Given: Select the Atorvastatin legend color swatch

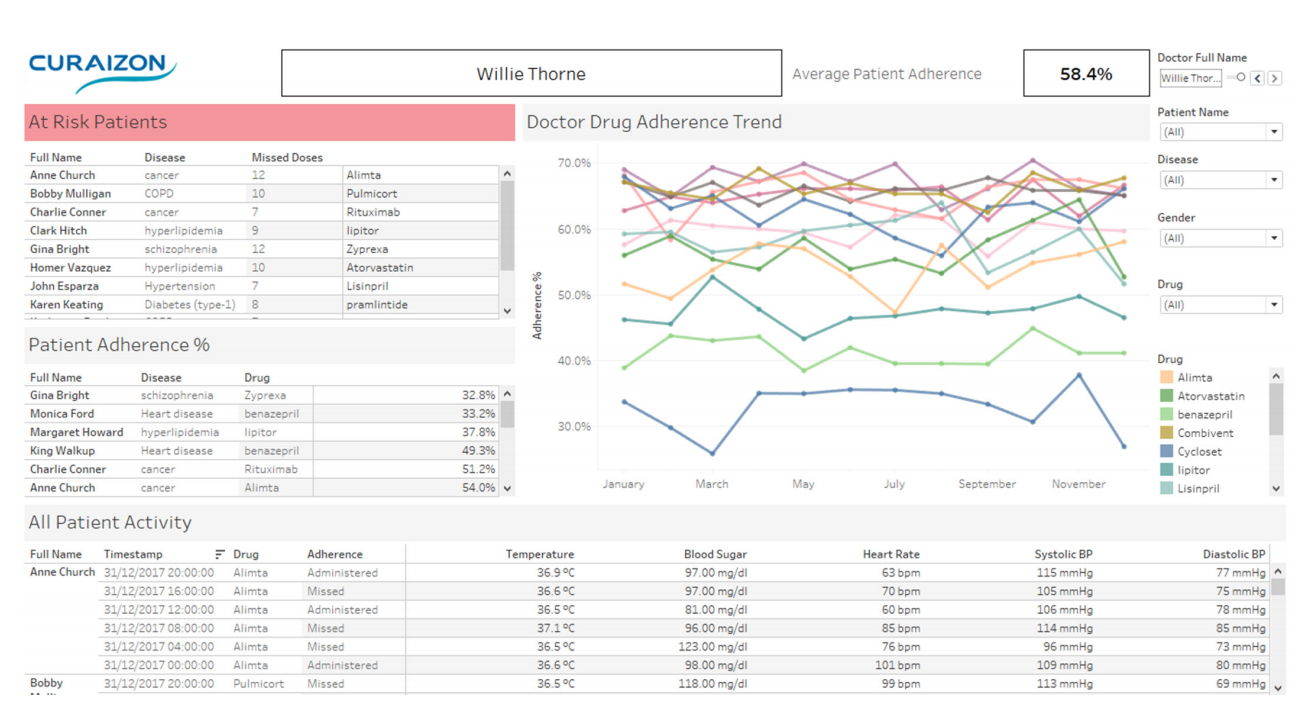Looking at the screenshot, I should (1166, 396).
